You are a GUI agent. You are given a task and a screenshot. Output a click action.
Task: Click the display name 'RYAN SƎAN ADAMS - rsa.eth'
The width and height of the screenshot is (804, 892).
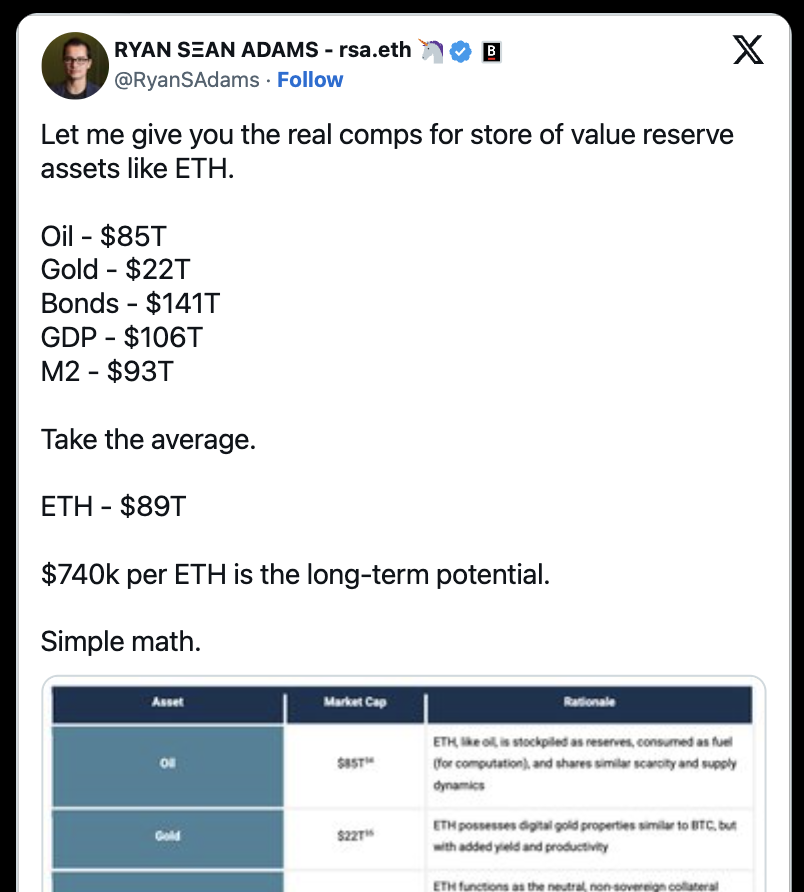click(262, 52)
